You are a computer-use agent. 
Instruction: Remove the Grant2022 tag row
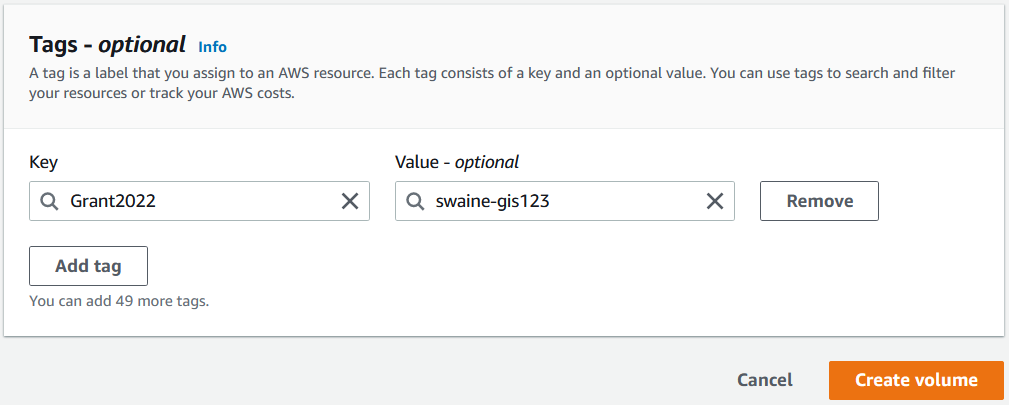tap(819, 201)
